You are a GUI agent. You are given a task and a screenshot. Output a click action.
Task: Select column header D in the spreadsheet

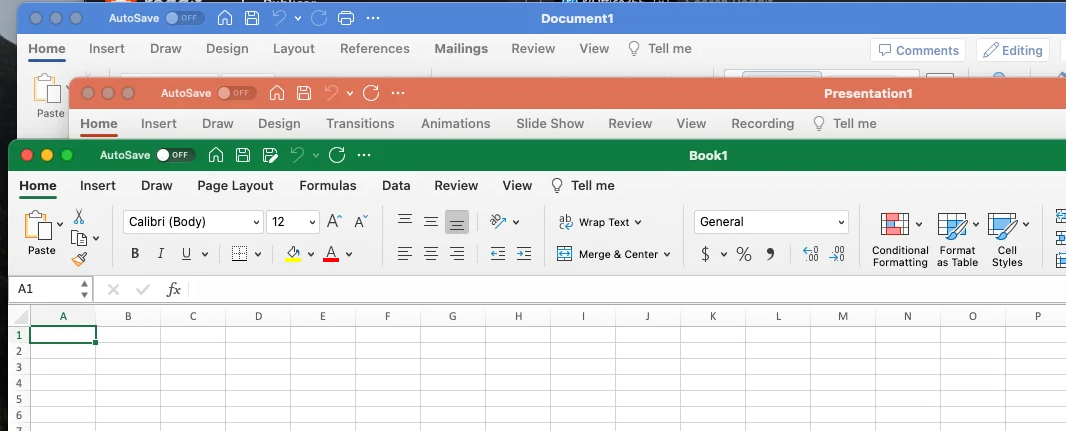click(258, 316)
